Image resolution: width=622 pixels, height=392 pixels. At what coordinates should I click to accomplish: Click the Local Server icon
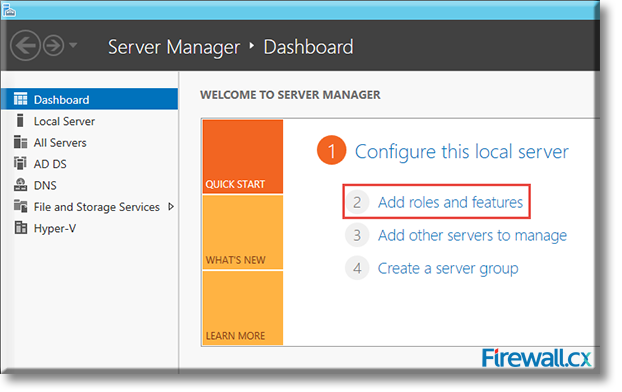click(20, 120)
